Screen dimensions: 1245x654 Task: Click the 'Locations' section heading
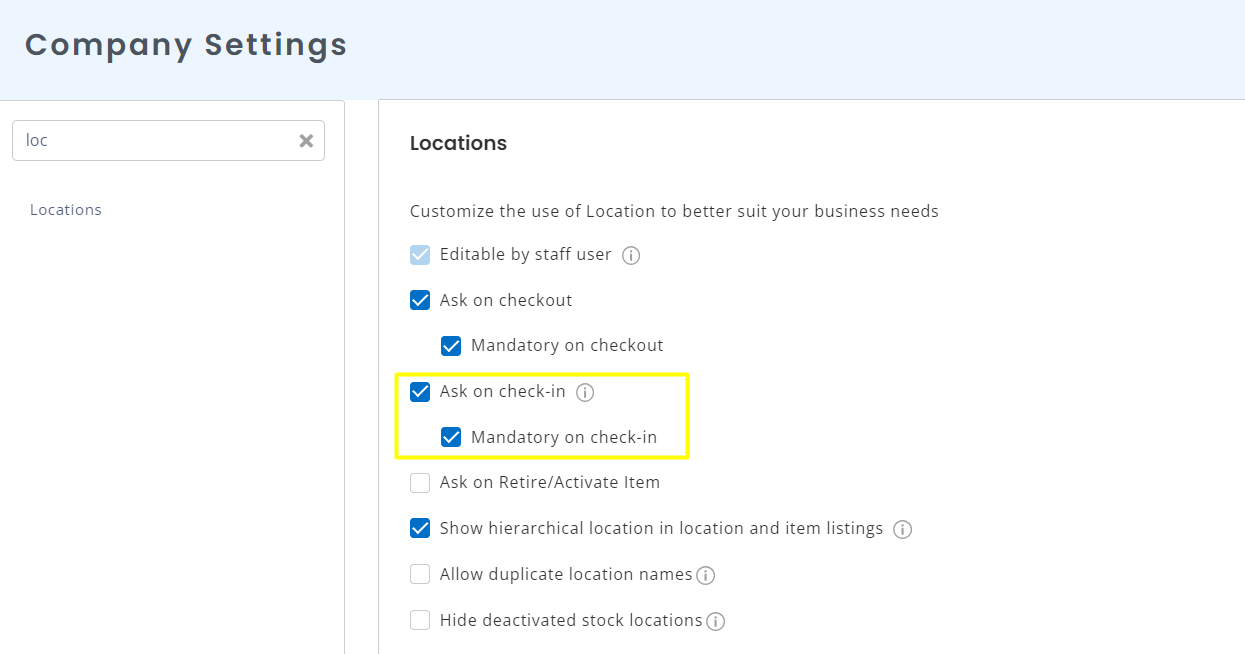click(458, 143)
